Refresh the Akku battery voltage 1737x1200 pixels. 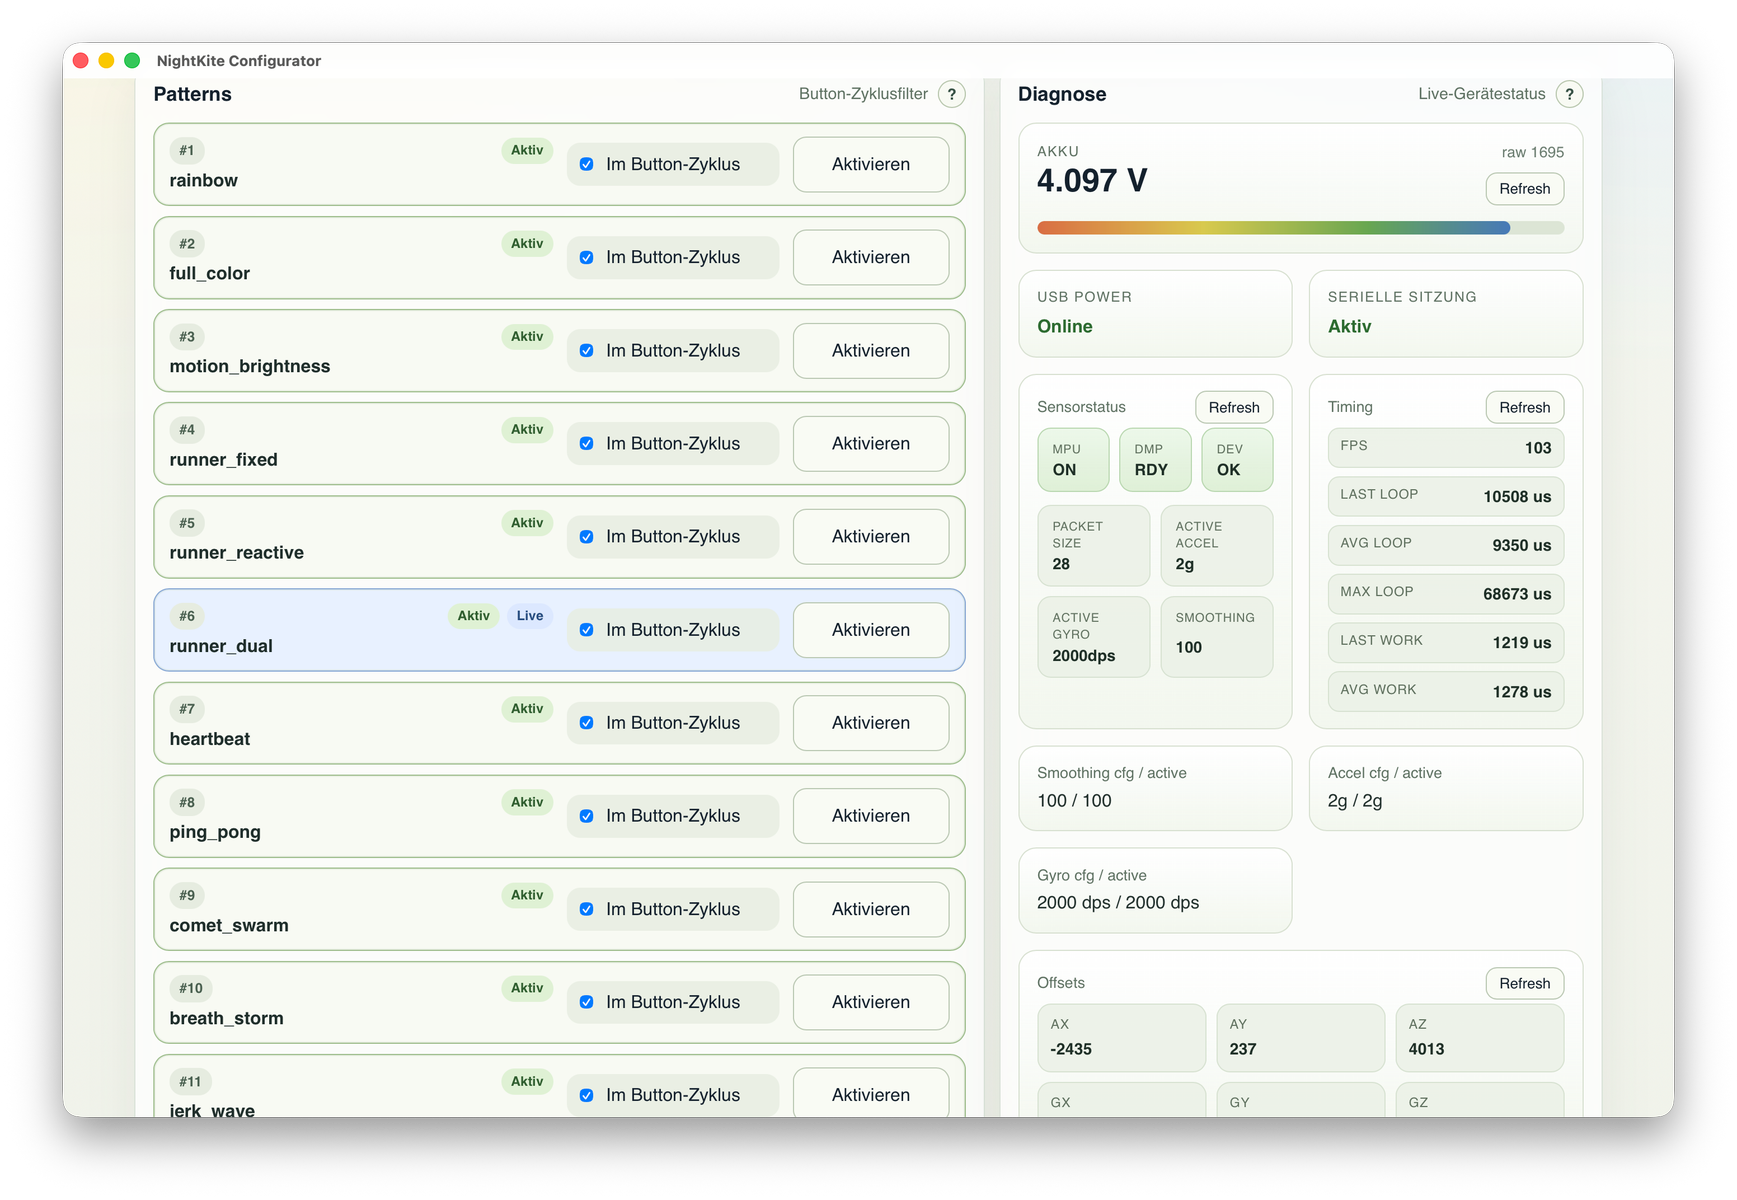pos(1523,189)
